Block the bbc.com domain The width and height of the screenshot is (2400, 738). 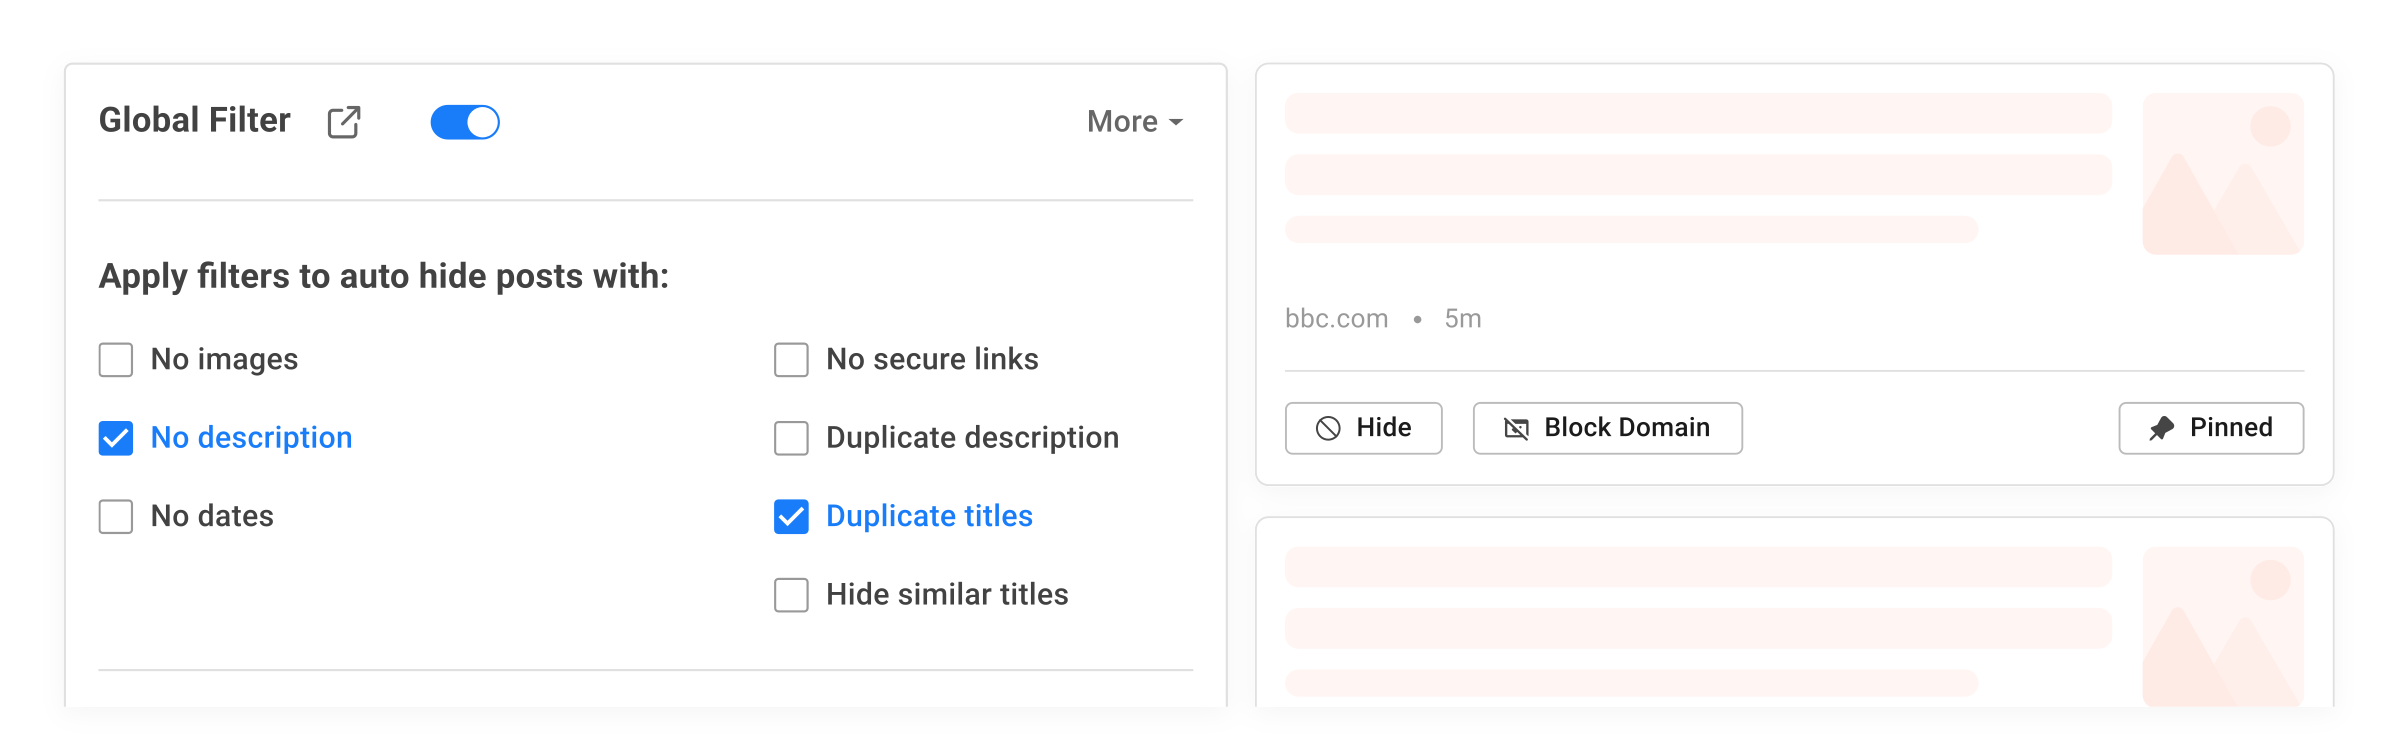pos(1607,427)
